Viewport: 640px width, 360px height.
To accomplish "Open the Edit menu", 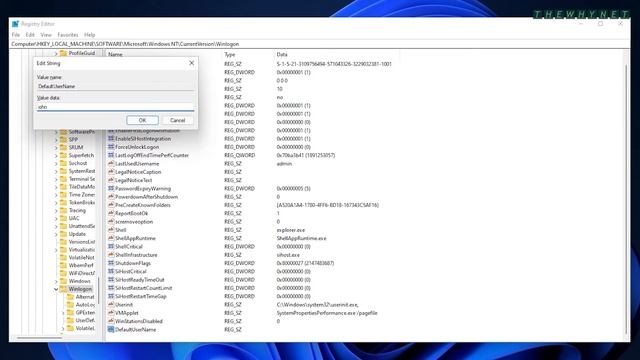I will (x=30, y=35).
